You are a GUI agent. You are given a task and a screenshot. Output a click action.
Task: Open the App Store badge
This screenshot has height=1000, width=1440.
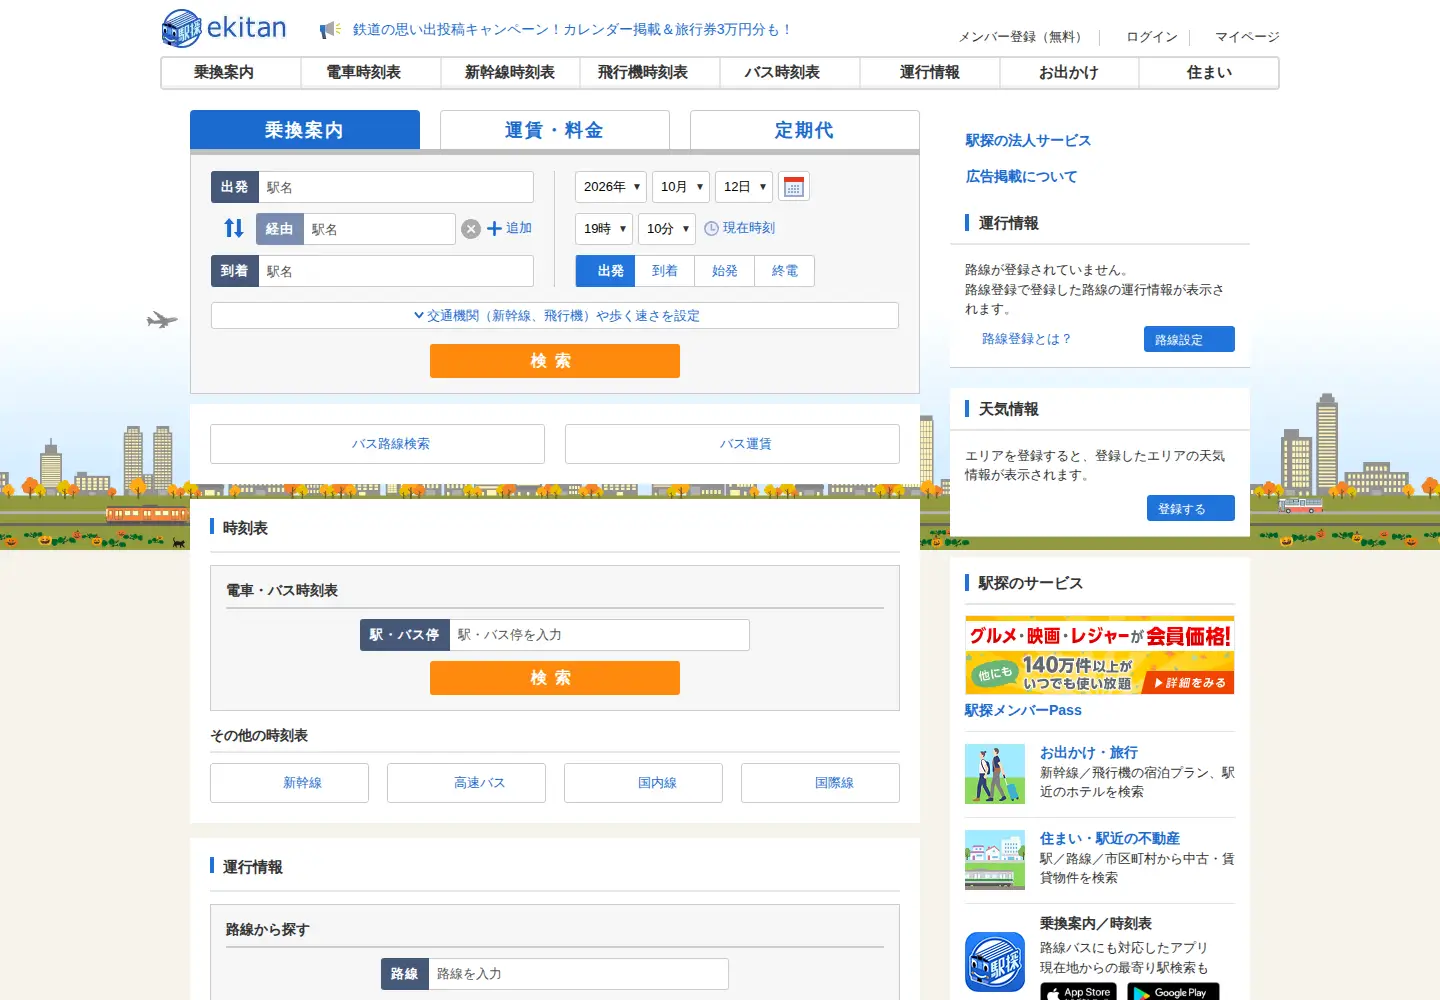pos(1078,992)
